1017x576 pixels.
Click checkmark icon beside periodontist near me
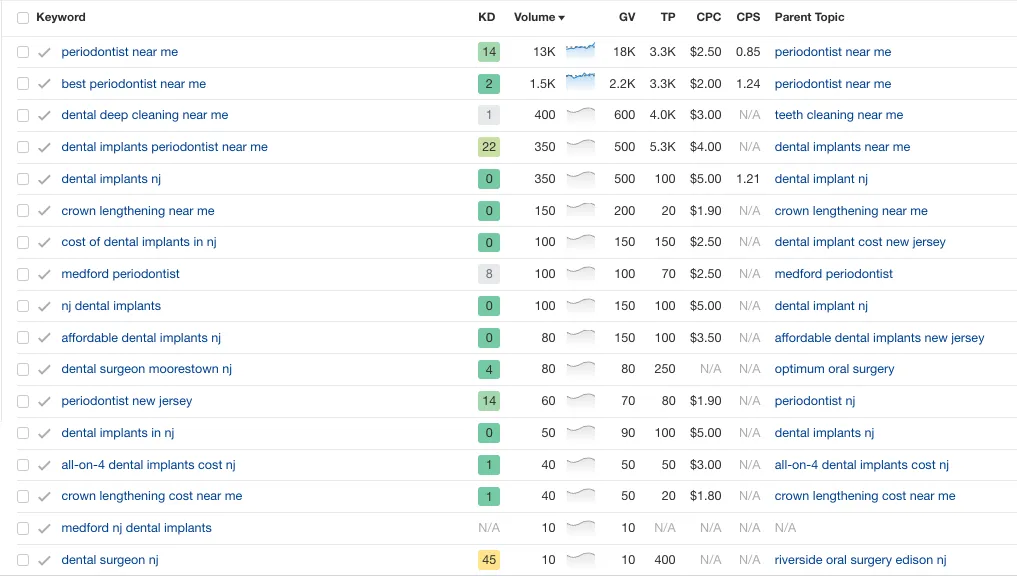pos(44,53)
